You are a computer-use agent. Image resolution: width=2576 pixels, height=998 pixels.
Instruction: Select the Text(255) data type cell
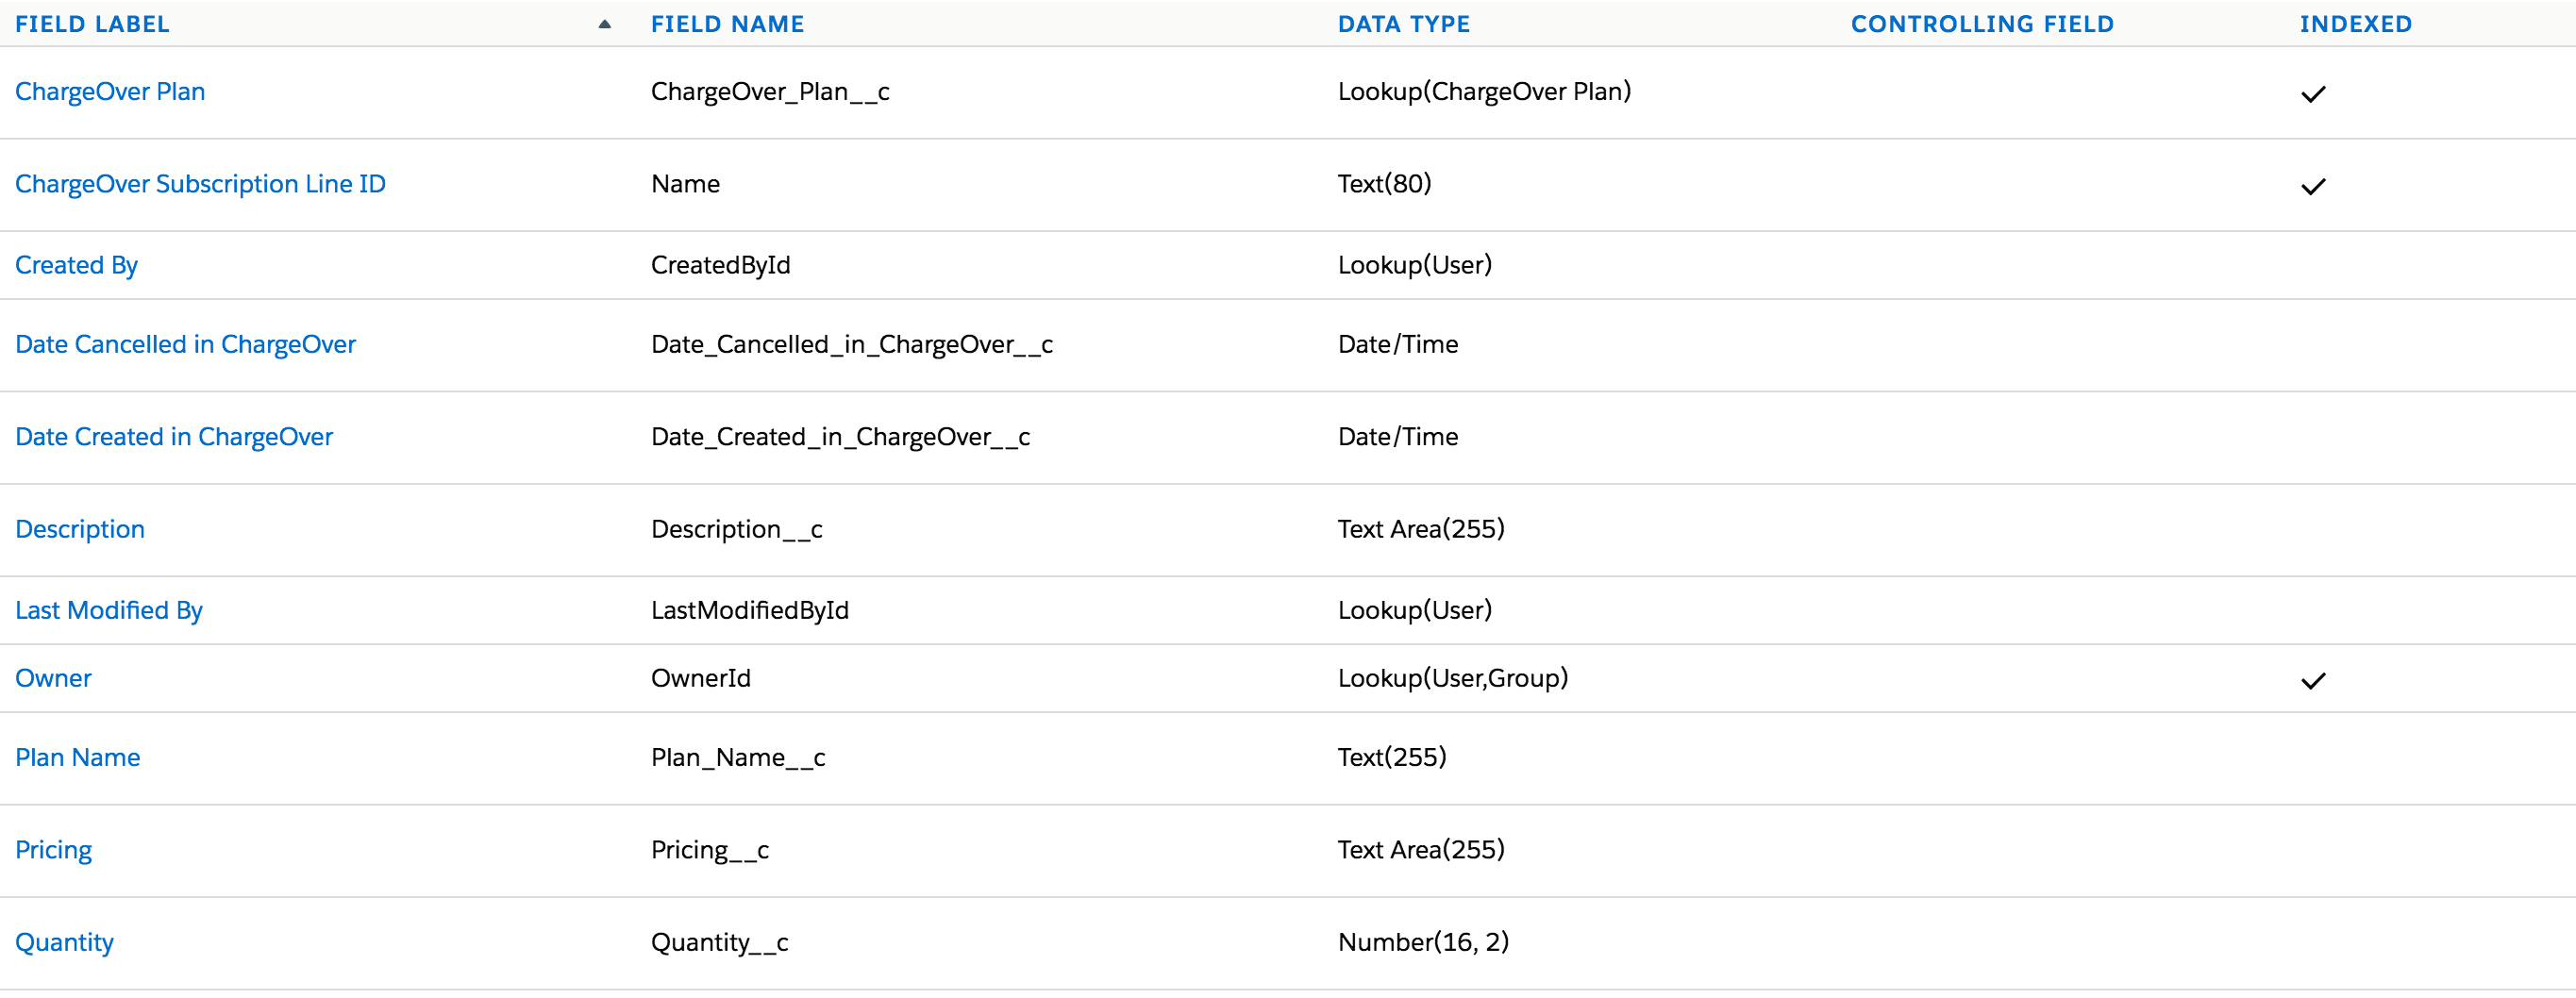(1392, 757)
